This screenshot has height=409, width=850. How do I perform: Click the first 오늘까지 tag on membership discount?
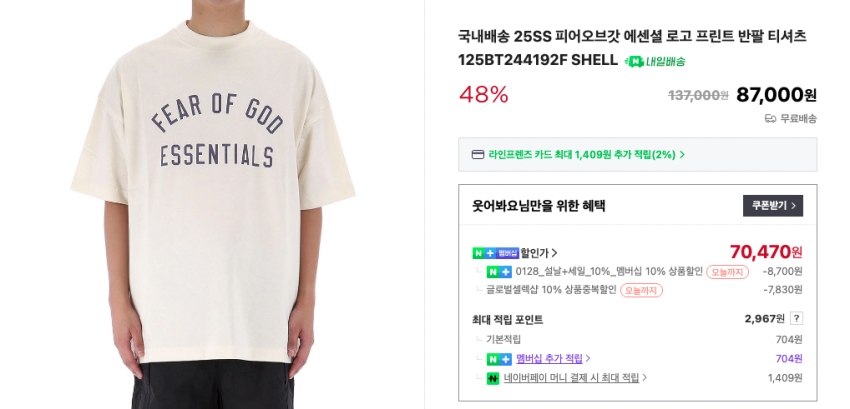point(727,272)
